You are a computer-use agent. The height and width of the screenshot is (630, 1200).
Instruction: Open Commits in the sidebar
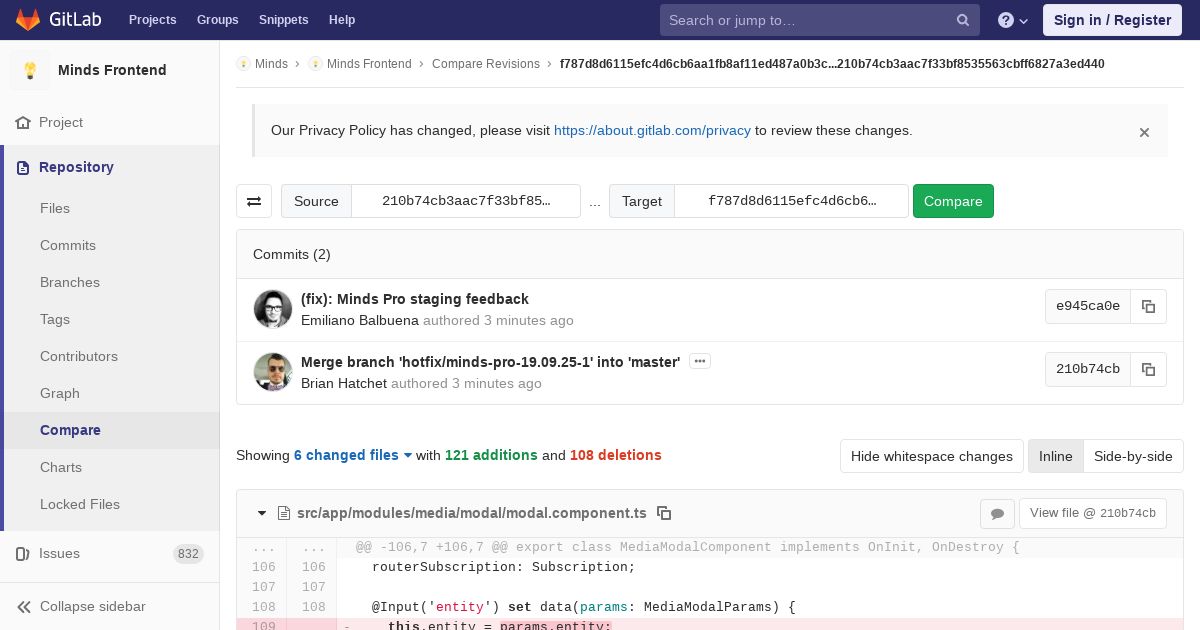coord(68,245)
